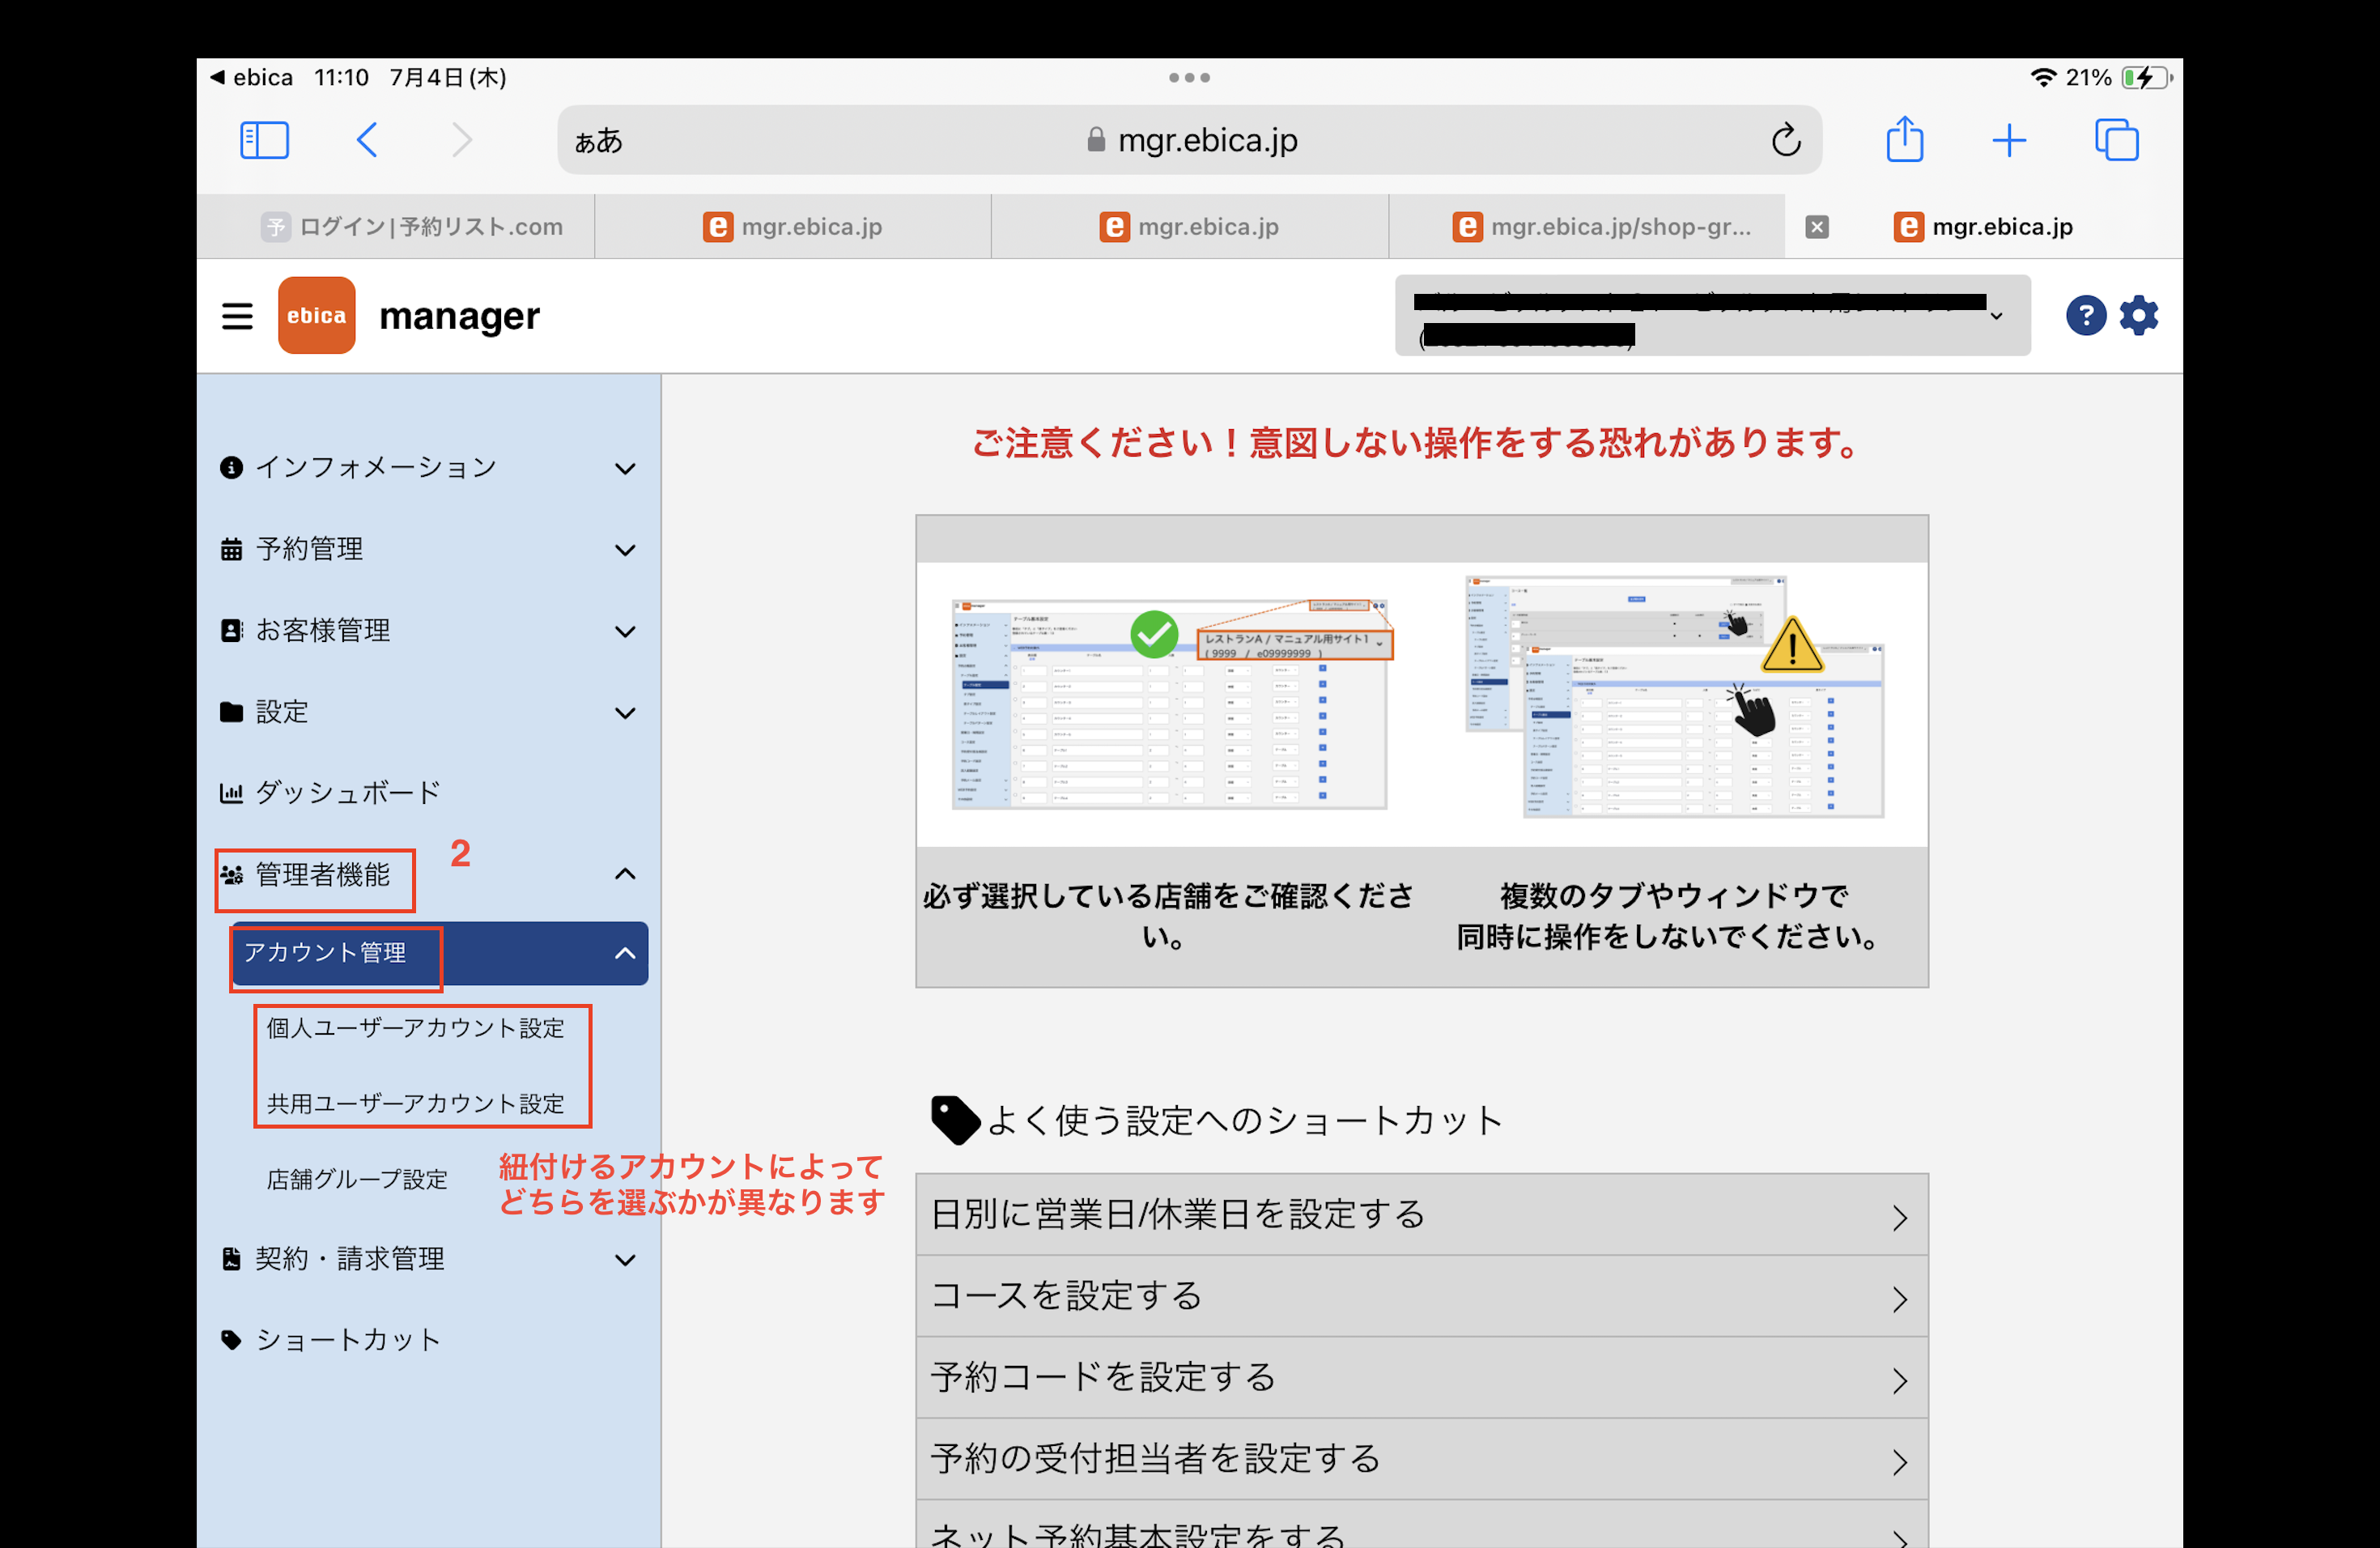
Task: Click the ダッシュボード chart icon
Action: click(x=231, y=793)
